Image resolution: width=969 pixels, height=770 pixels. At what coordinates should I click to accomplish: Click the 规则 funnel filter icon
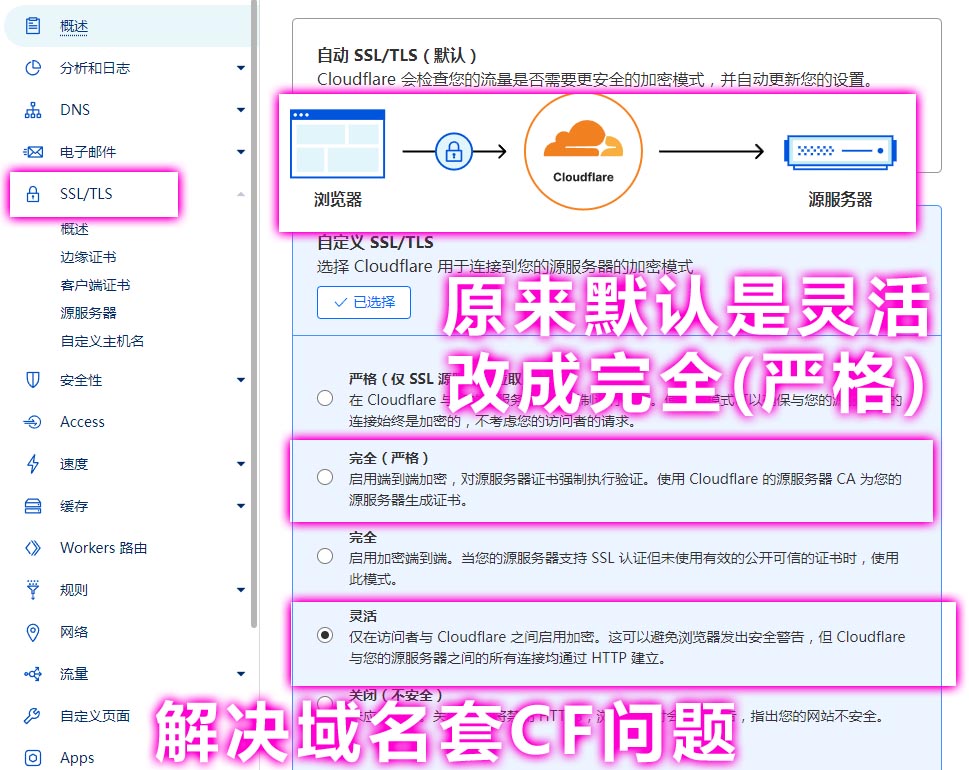[x=33, y=590]
